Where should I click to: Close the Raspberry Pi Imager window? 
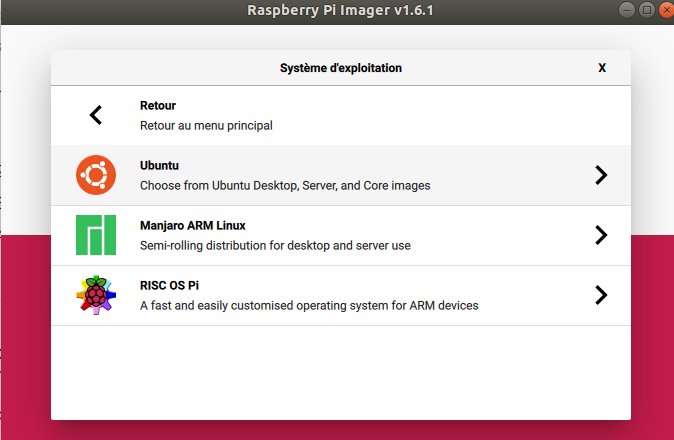pos(666,10)
